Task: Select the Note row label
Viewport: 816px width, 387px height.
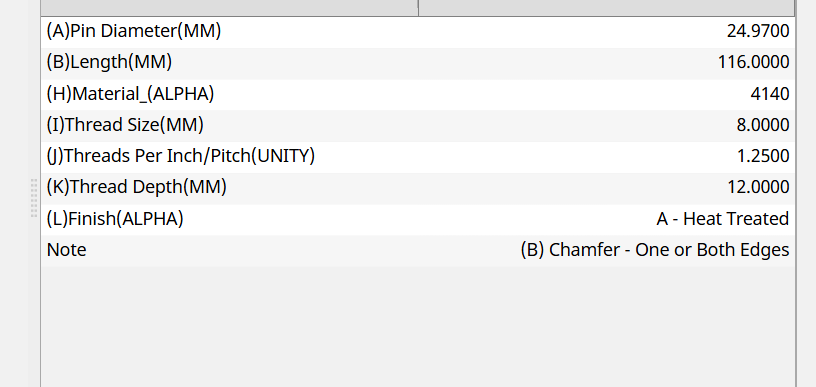Action: pyautogui.click(x=67, y=250)
